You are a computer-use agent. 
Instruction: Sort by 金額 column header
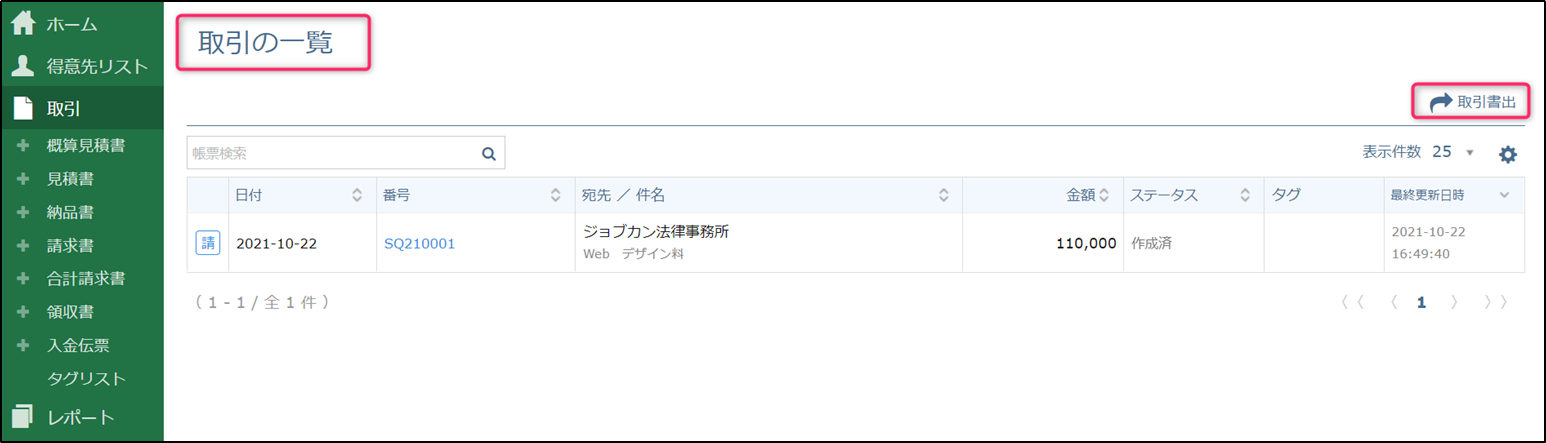tap(1104, 195)
